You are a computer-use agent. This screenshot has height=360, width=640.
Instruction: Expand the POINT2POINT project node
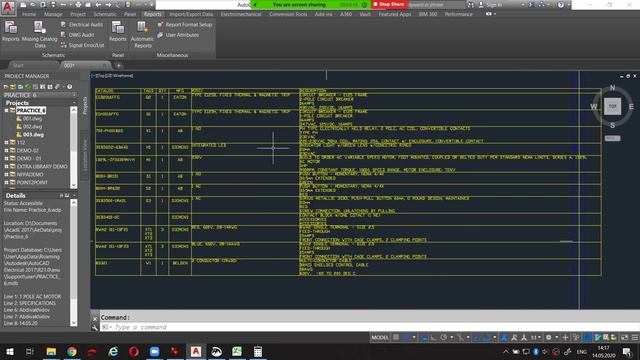(x=7, y=182)
